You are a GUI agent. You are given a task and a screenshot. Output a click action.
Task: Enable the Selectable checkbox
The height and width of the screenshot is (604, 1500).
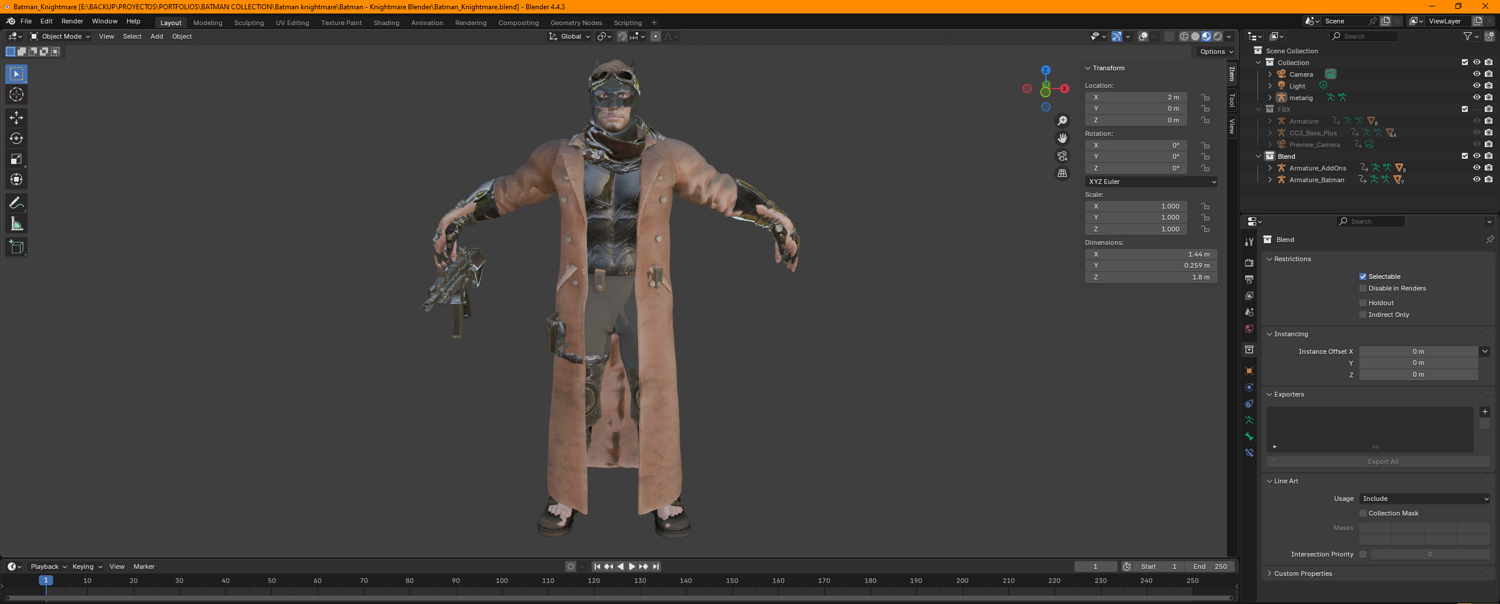point(1363,277)
